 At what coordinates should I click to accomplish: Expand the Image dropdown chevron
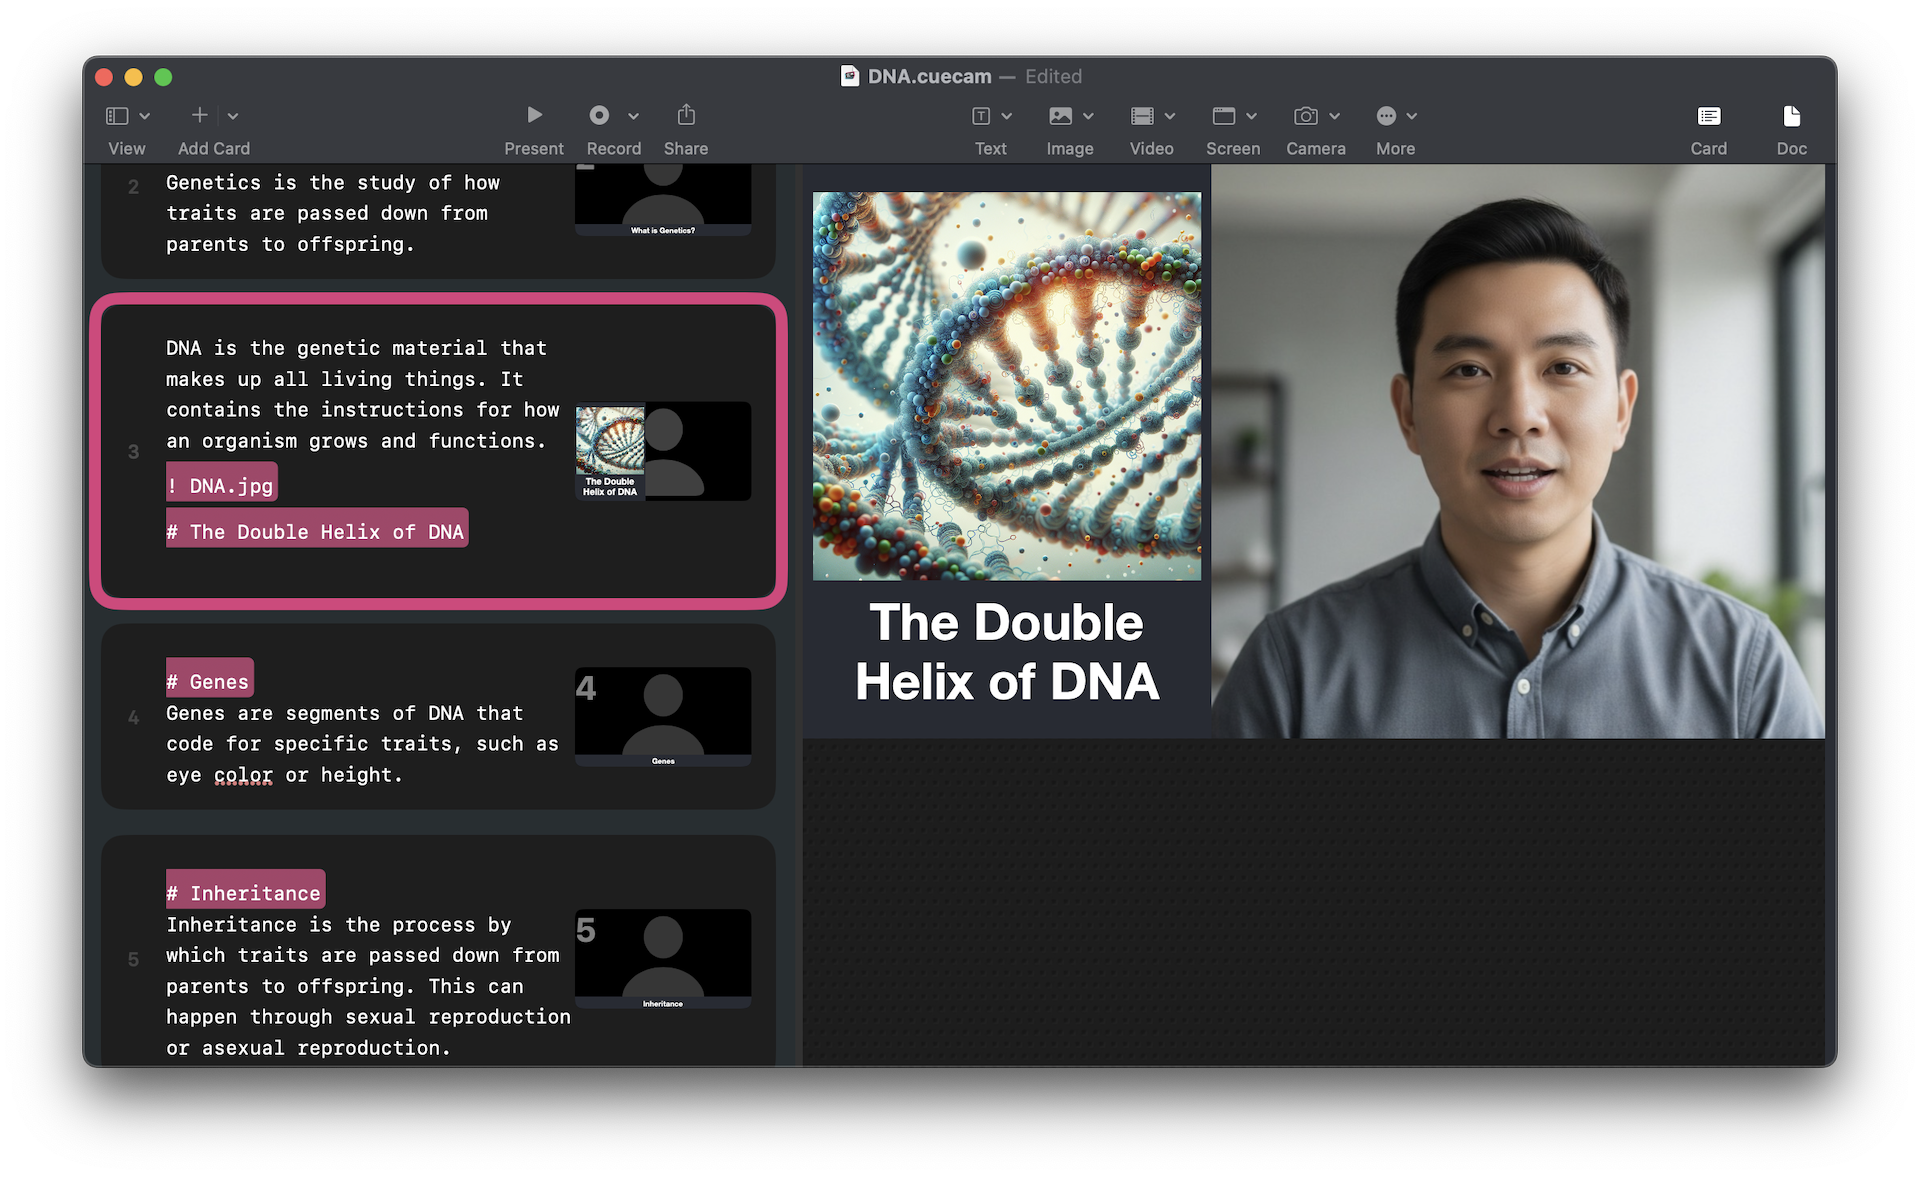[x=1088, y=116]
